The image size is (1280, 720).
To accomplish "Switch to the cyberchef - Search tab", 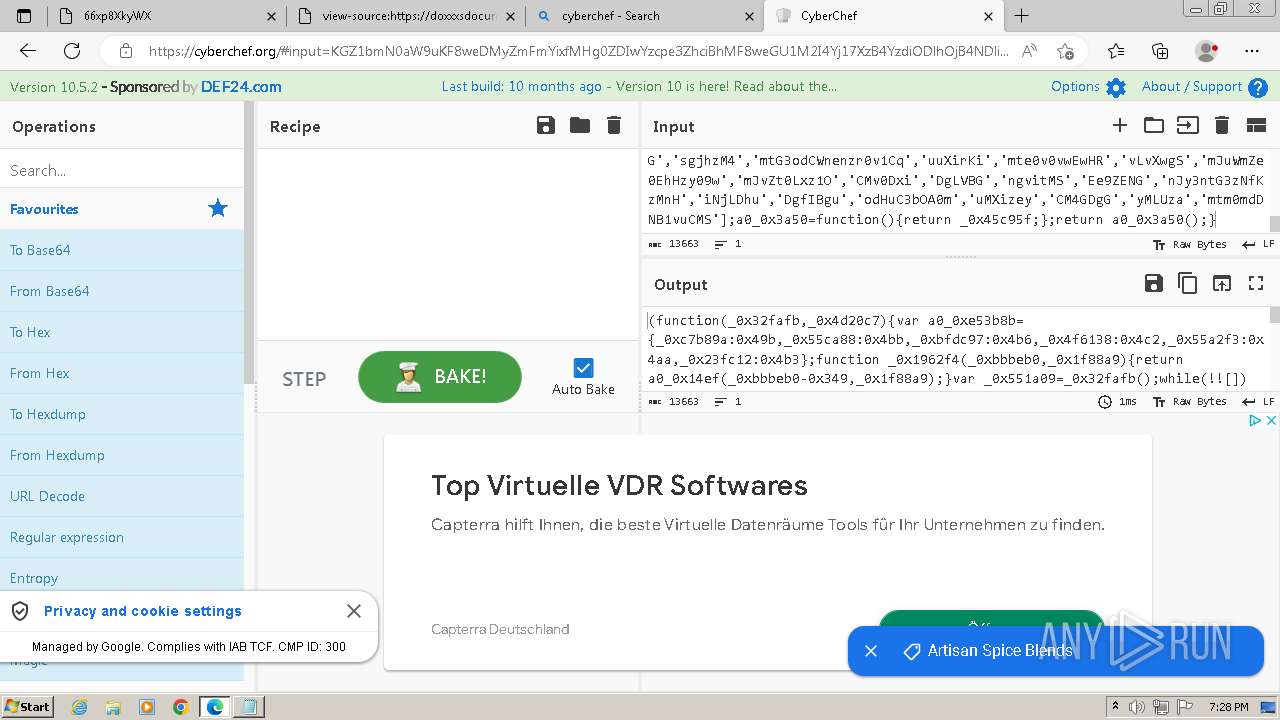I will tap(644, 16).
